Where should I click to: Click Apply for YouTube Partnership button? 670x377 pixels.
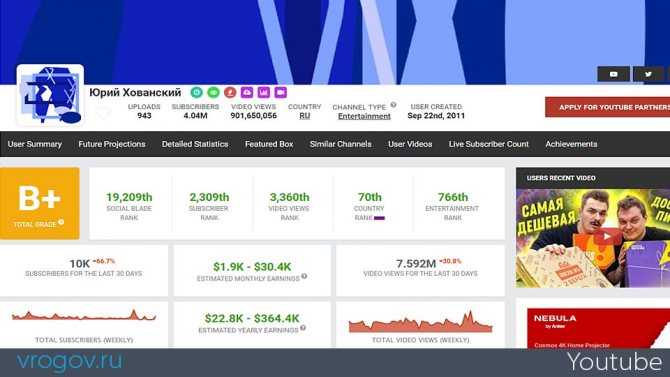point(608,107)
